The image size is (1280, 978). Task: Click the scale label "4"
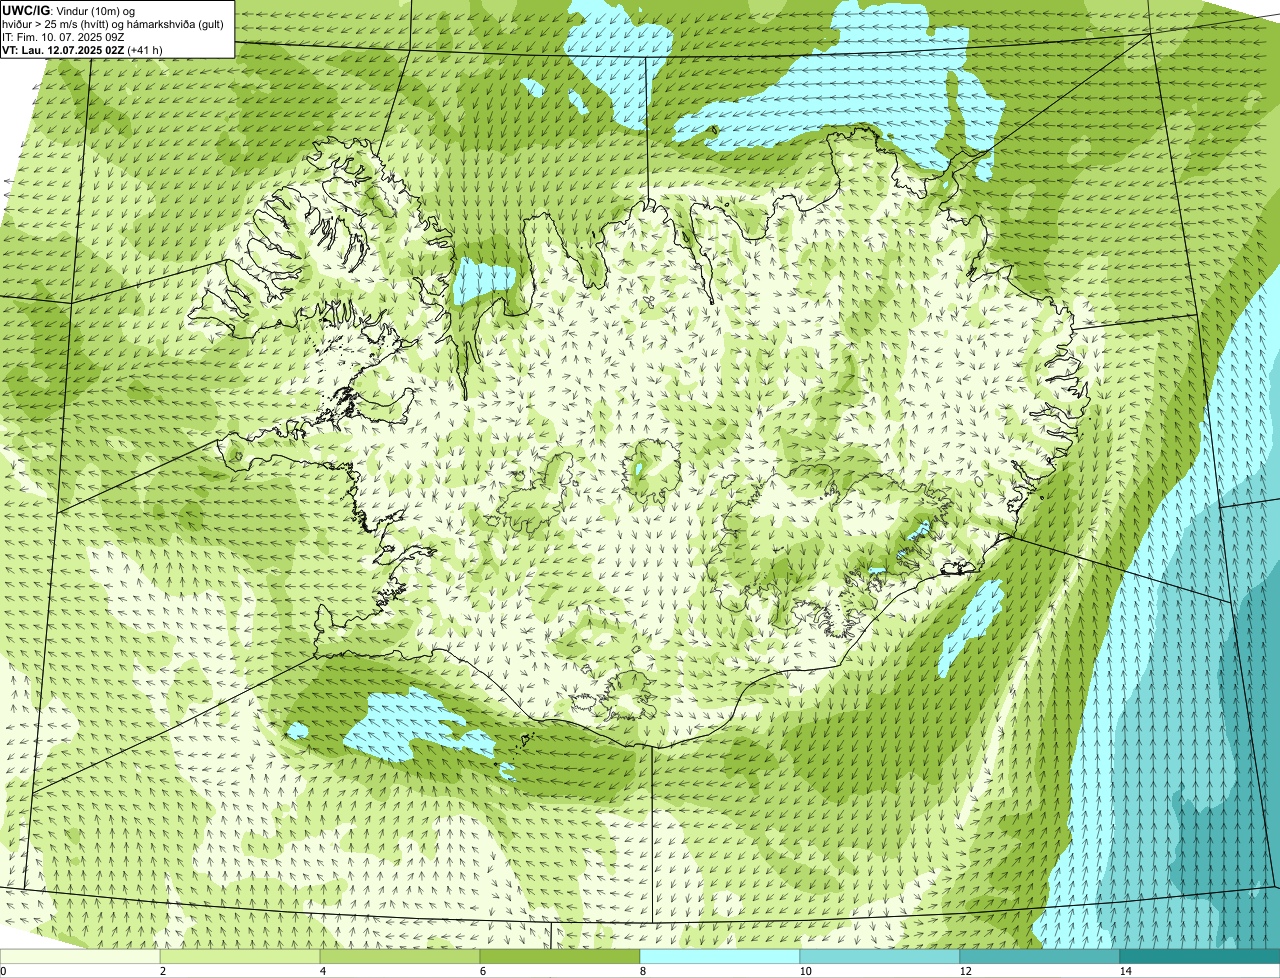[x=323, y=971]
